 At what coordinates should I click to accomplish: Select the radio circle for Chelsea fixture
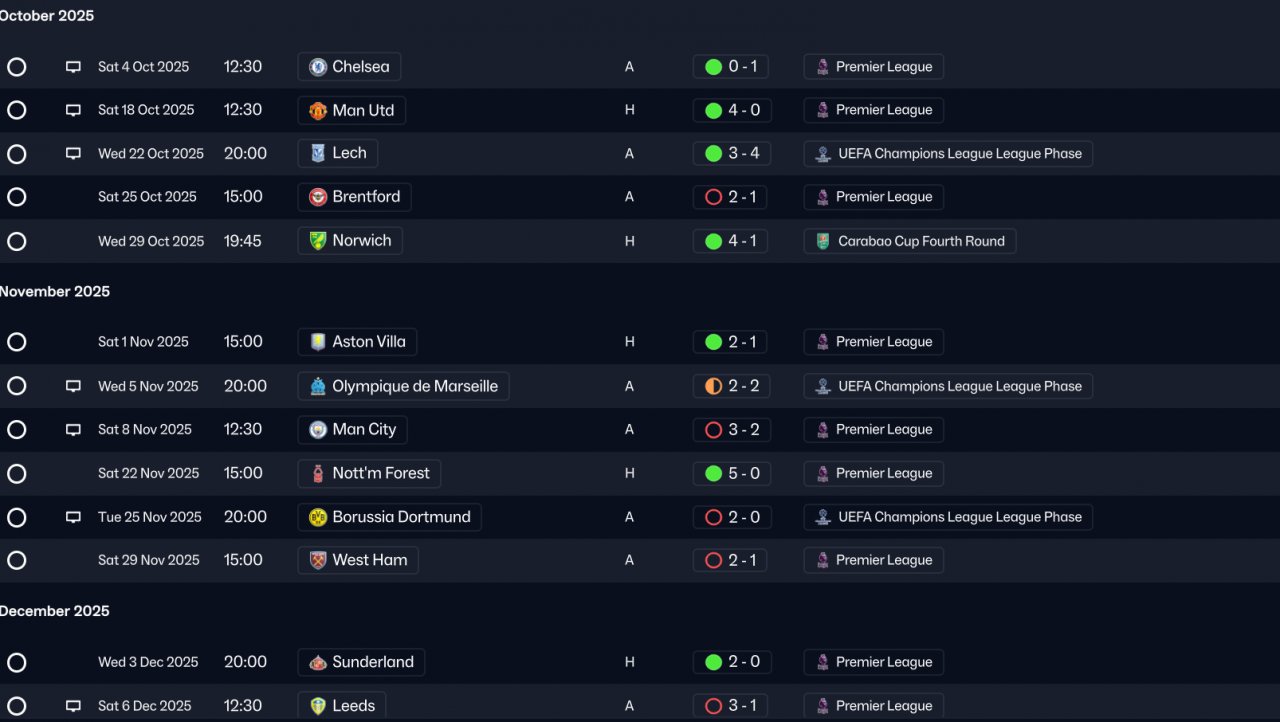pos(17,67)
